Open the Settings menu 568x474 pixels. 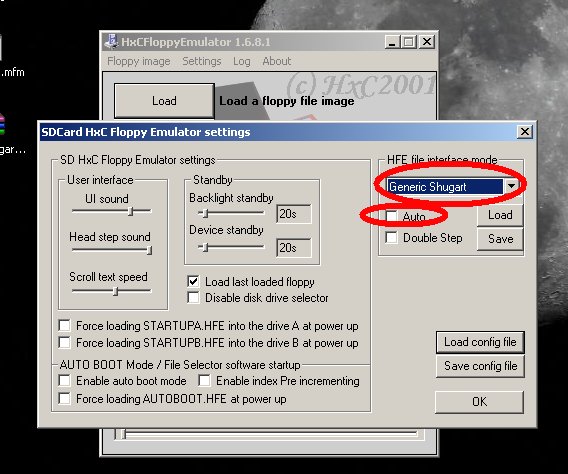click(x=202, y=61)
